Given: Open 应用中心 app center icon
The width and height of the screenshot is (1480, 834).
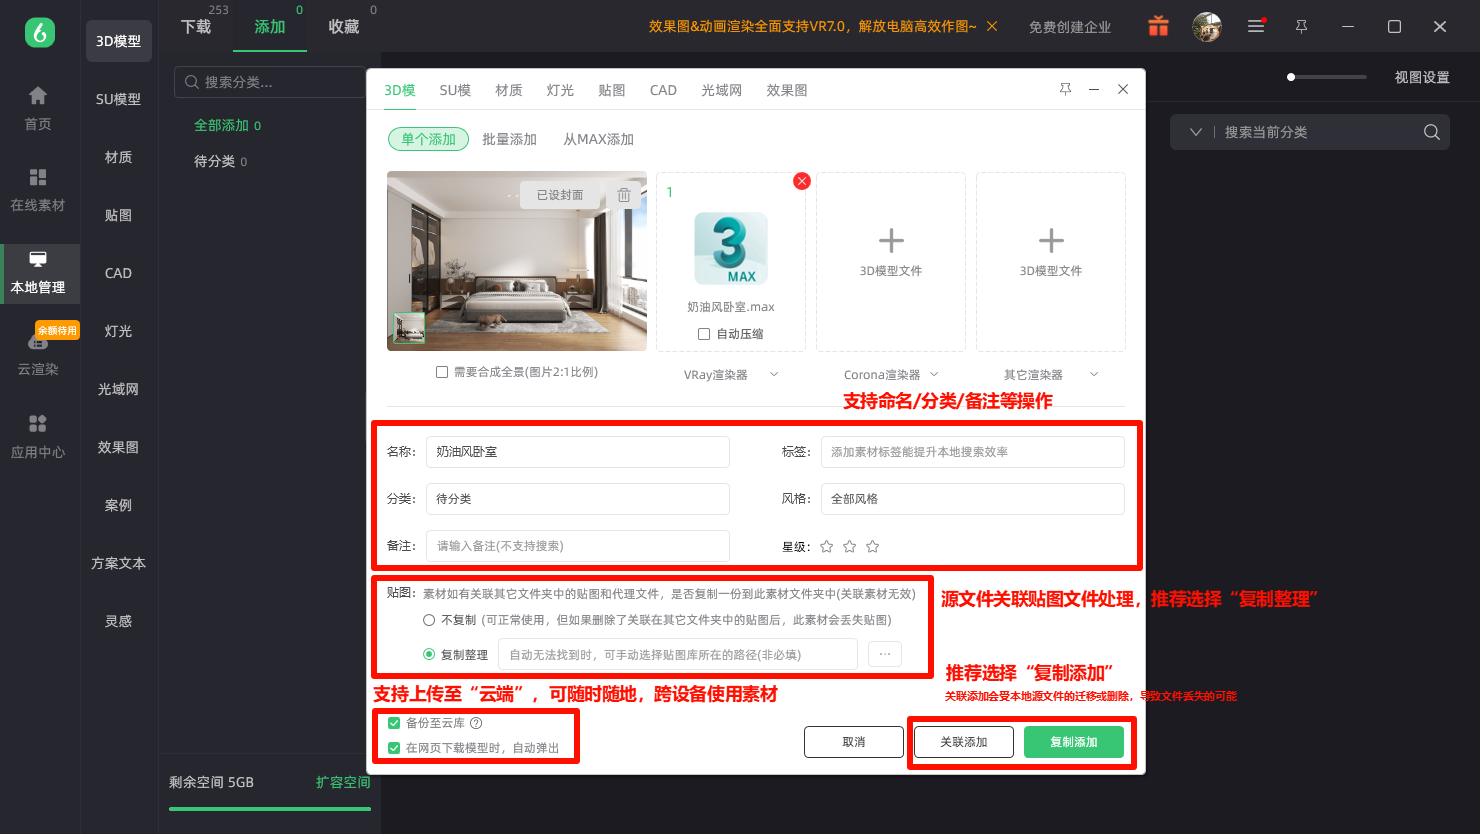Looking at the screenshot, I should (38, 424).
